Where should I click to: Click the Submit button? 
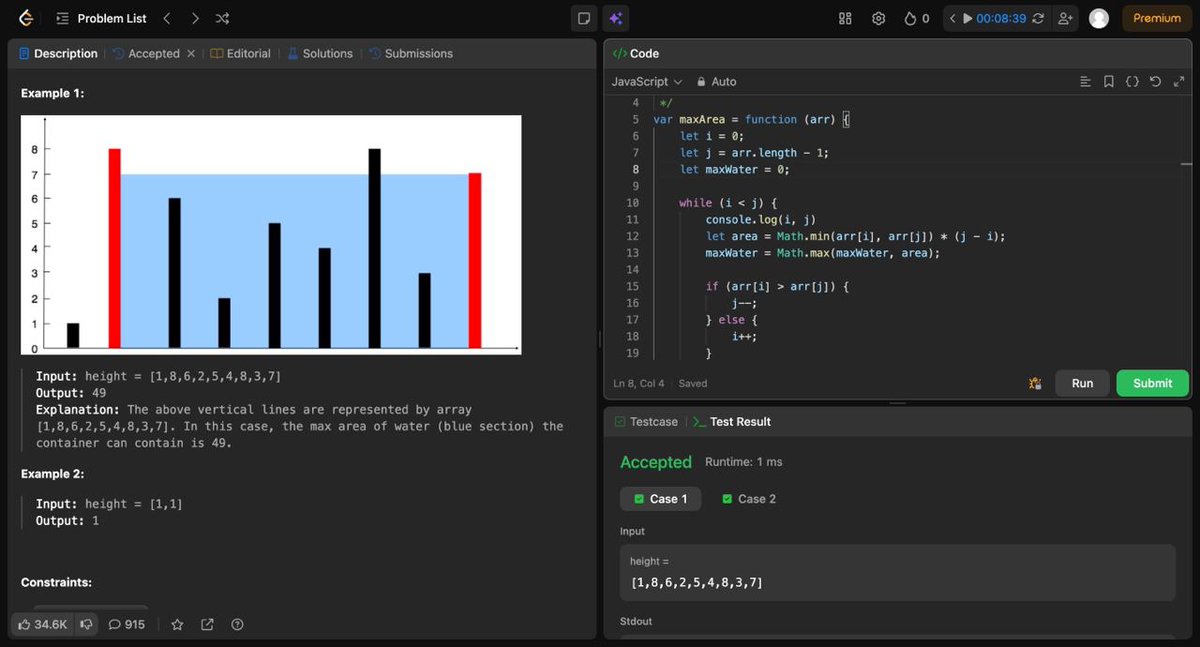click(1152, 383)
